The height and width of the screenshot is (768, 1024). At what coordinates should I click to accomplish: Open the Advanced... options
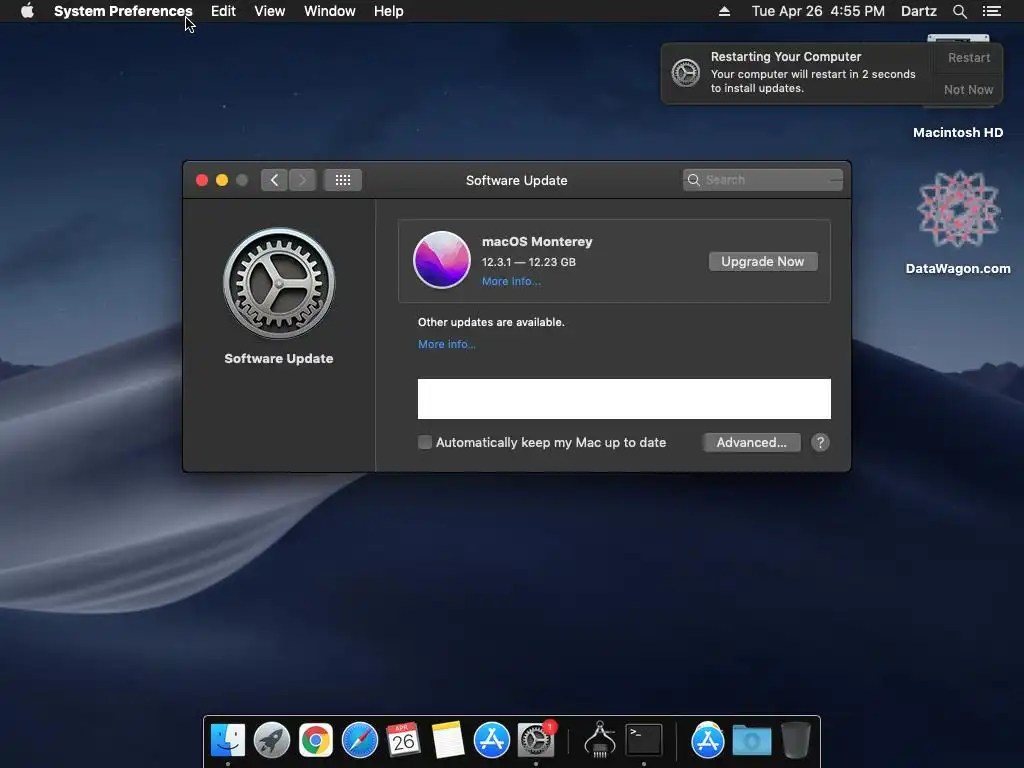tap(752, 442)
